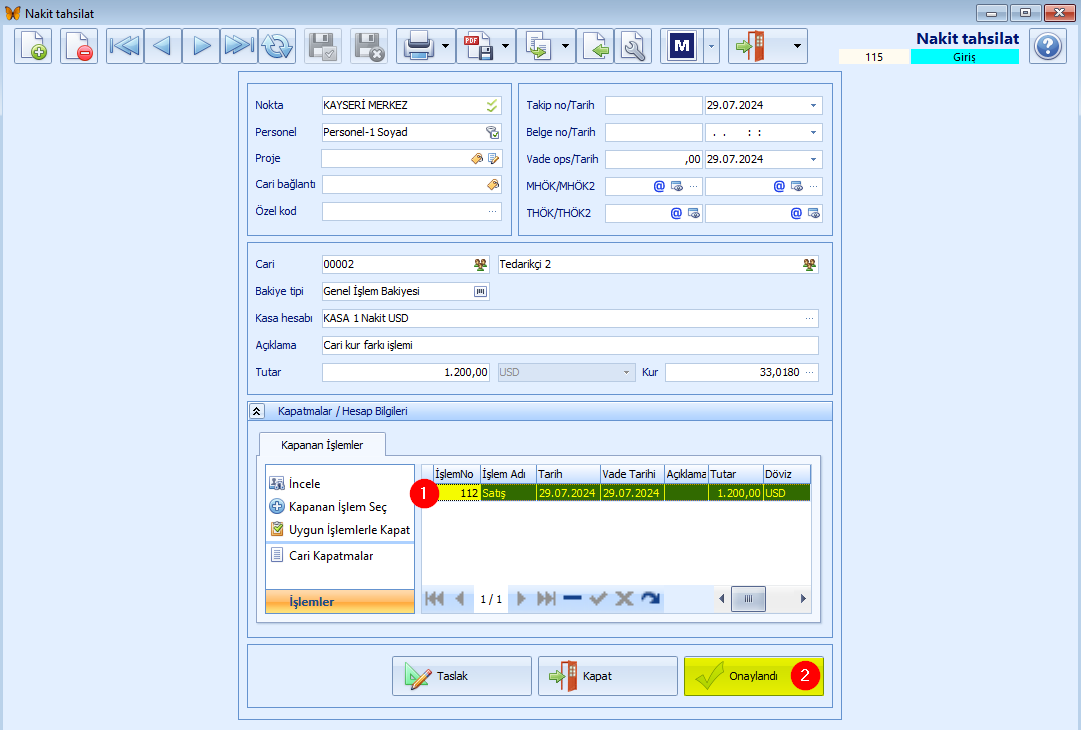Click the edit note icon in Proje field
The width and height of the screenshot is (1081, 730).
point(493,159)
